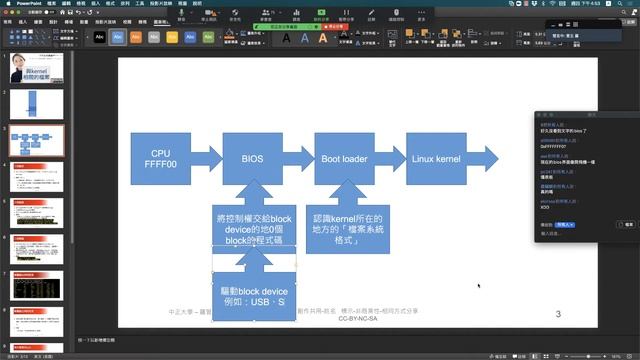Image resolution: width=640 pixels, height=360 pixels.
Task: Open the Transitions ribbon tab
Action: (x=69, y=22)
